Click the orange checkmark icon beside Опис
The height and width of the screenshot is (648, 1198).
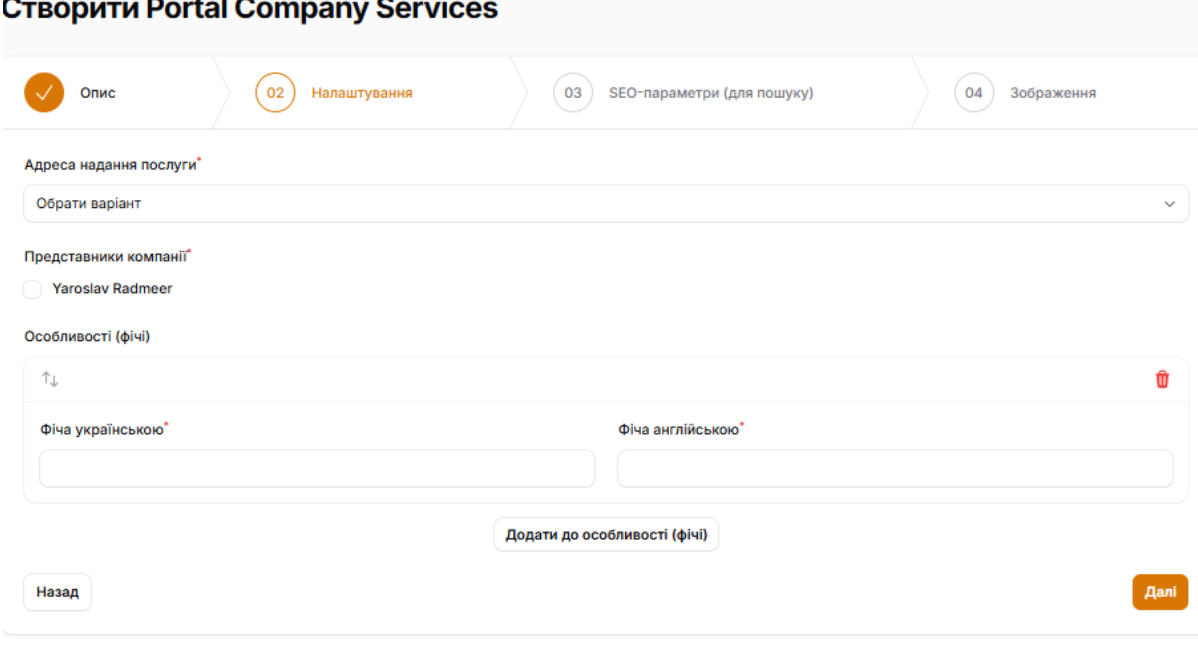(x=43, y=93)
